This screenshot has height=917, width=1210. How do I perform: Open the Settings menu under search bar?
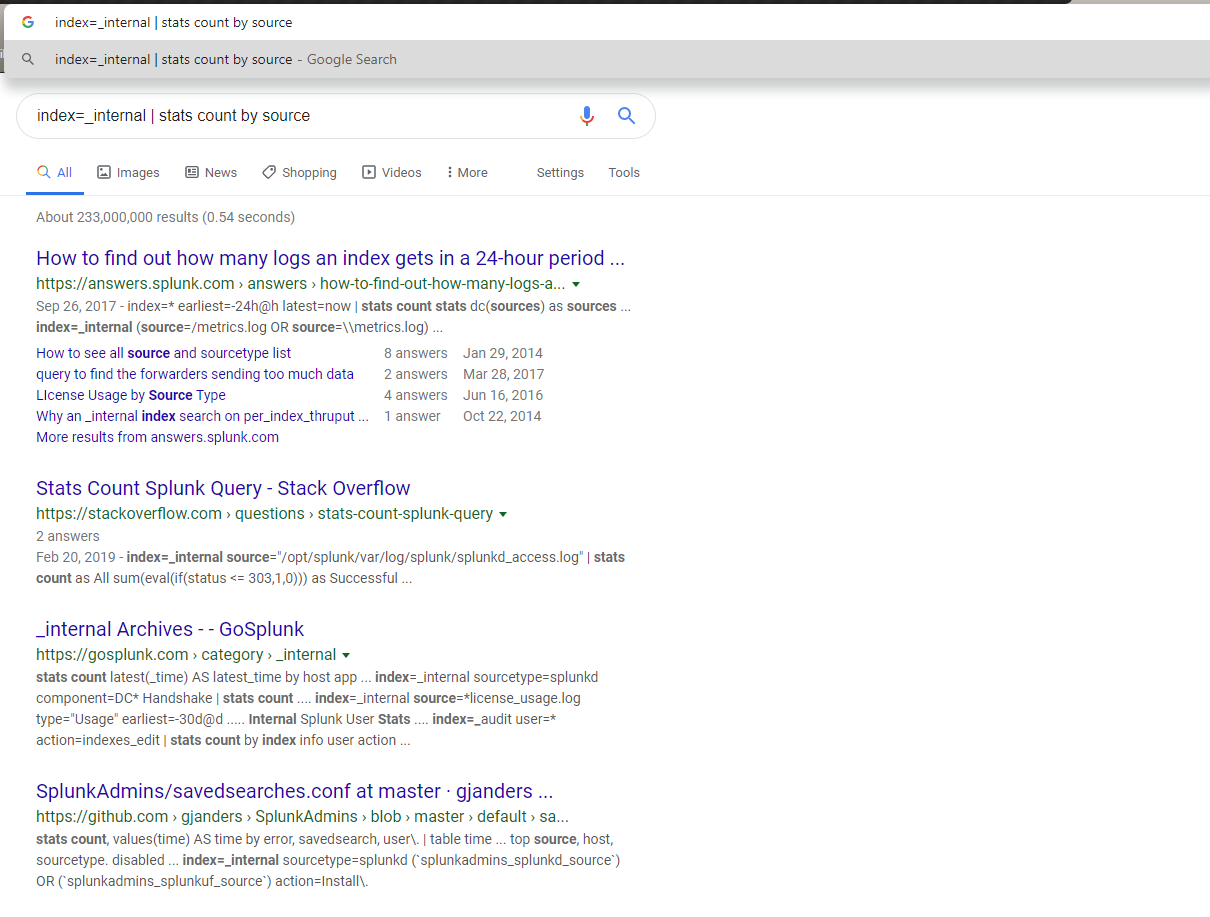560,173
